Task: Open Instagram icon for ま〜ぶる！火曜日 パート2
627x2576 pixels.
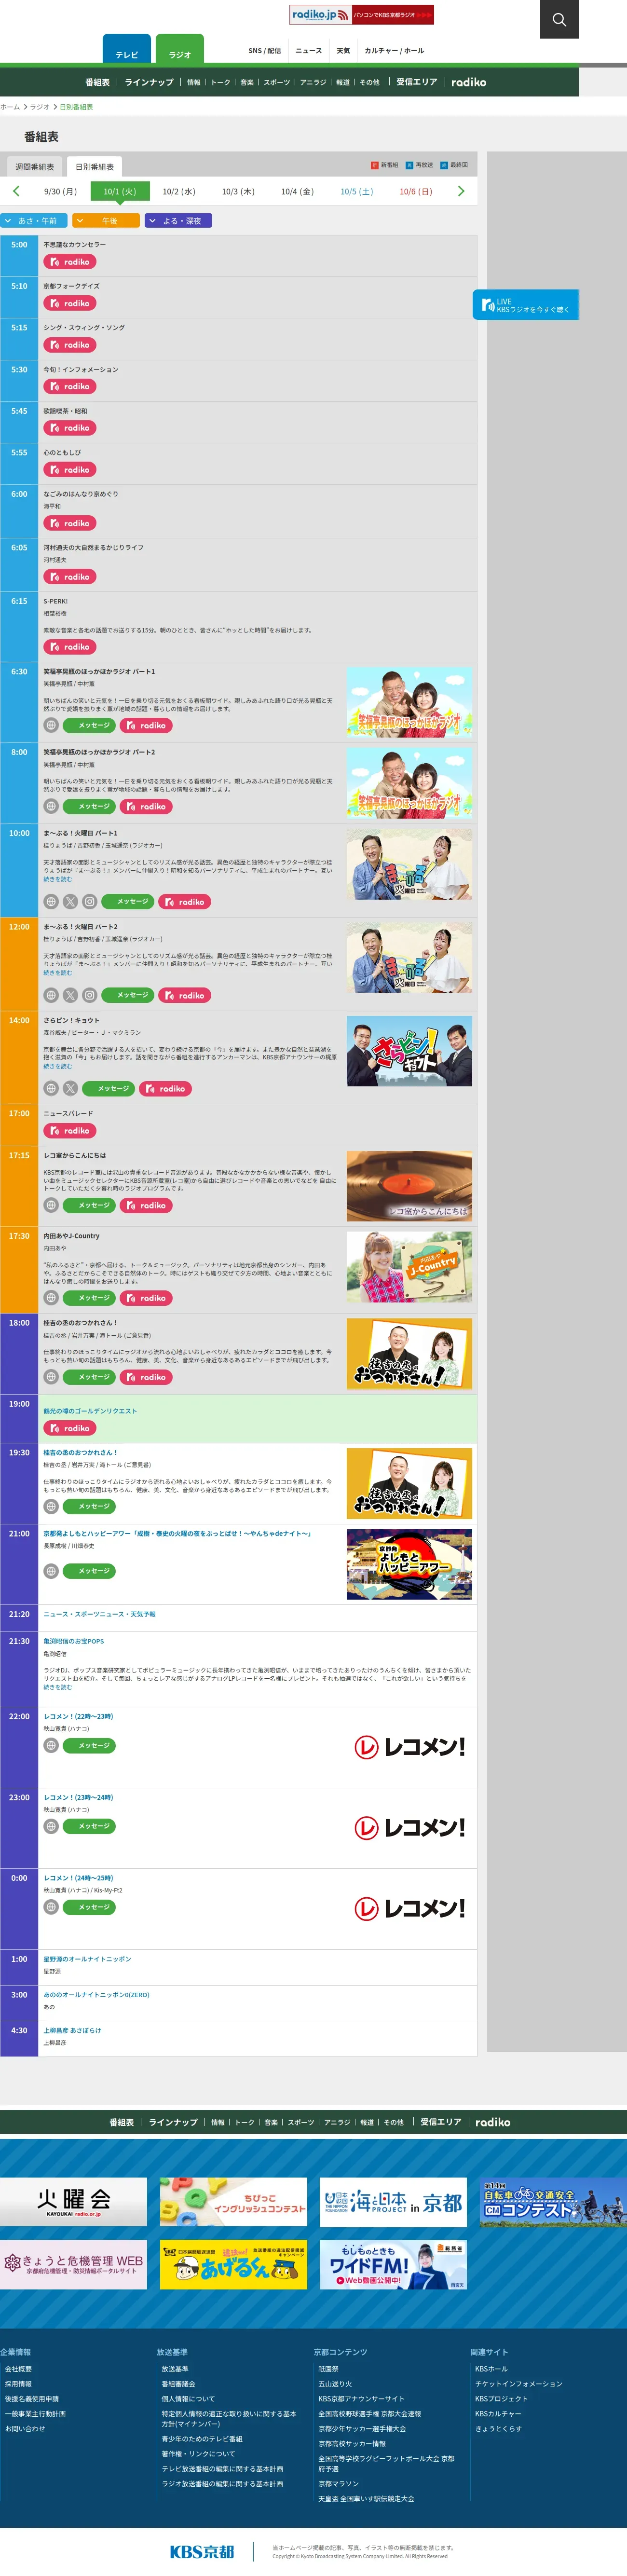Action: tap(89, 995)
